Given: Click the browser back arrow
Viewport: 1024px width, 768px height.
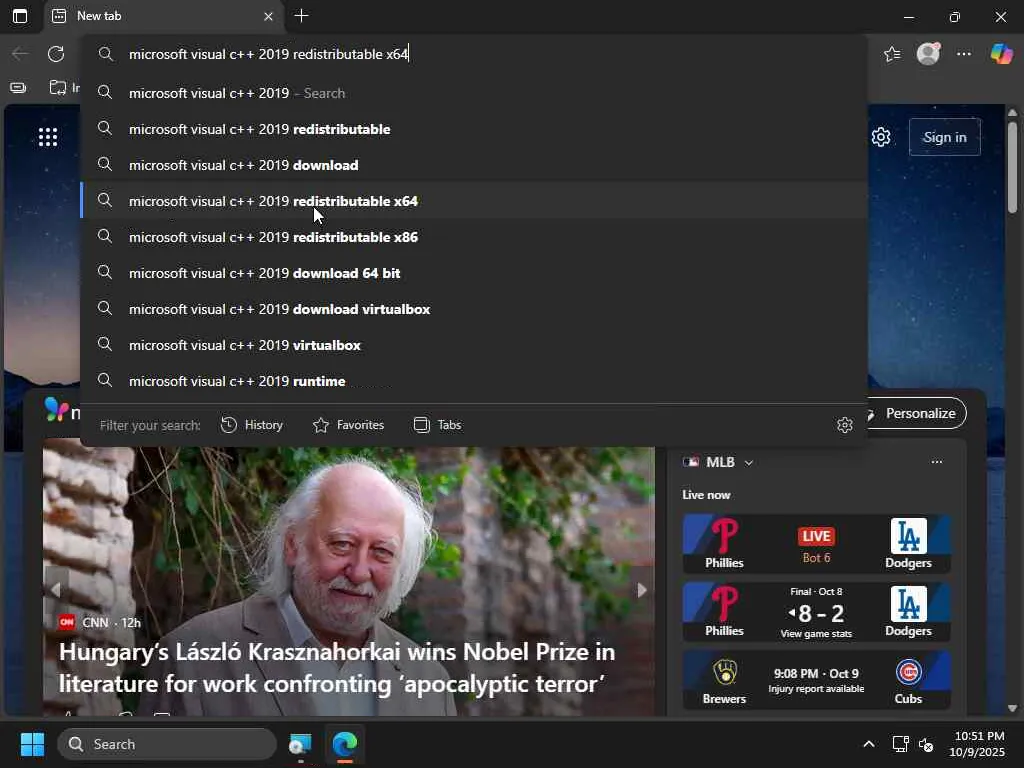Looking at the screenshot, I should click(20, 54).
